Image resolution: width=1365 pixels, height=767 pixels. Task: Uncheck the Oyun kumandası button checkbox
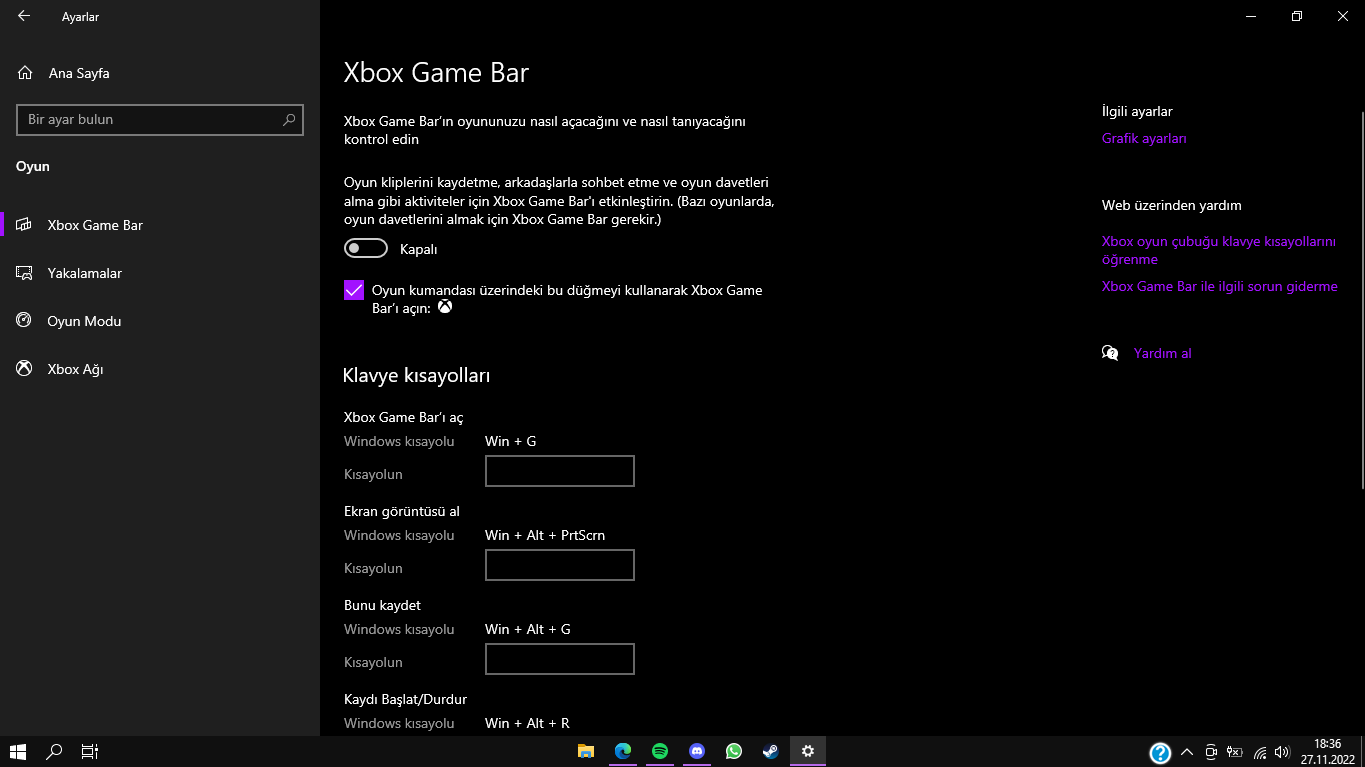point(354,290)
